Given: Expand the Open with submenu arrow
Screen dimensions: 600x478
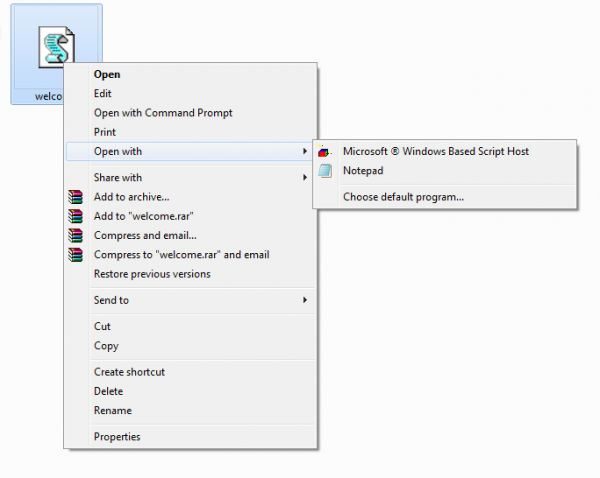Looking at the screenshot, I should click(305, 151).
